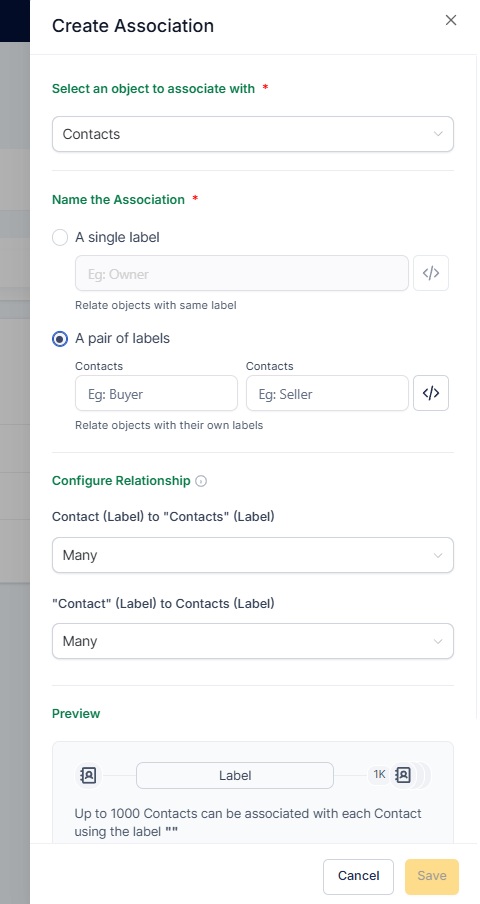Click the Cancel button
480x904 pixels.
[358, 876]
